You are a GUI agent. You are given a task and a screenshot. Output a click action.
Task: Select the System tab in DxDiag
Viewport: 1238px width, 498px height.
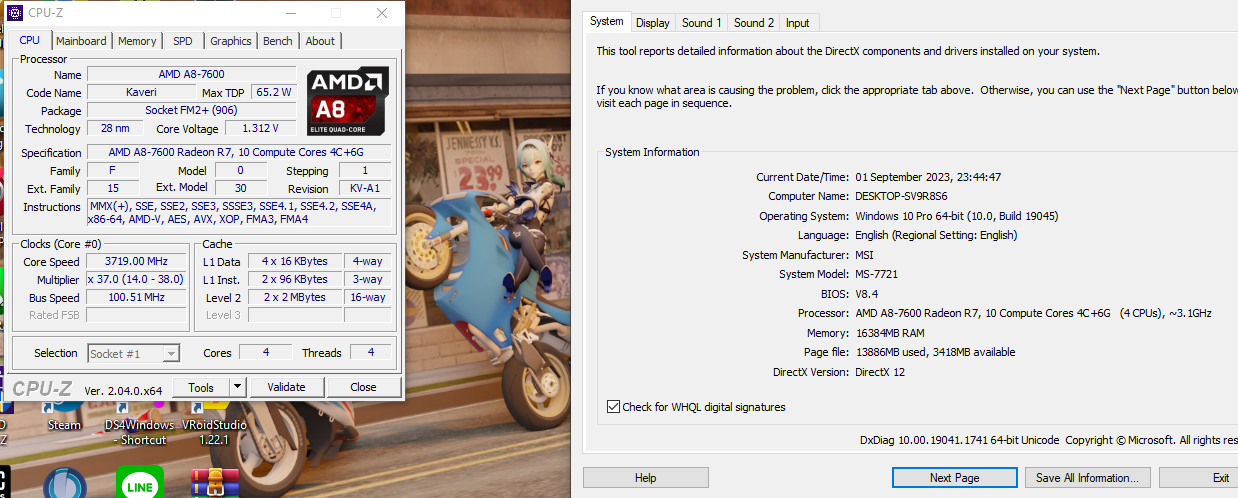click(606, 21)
